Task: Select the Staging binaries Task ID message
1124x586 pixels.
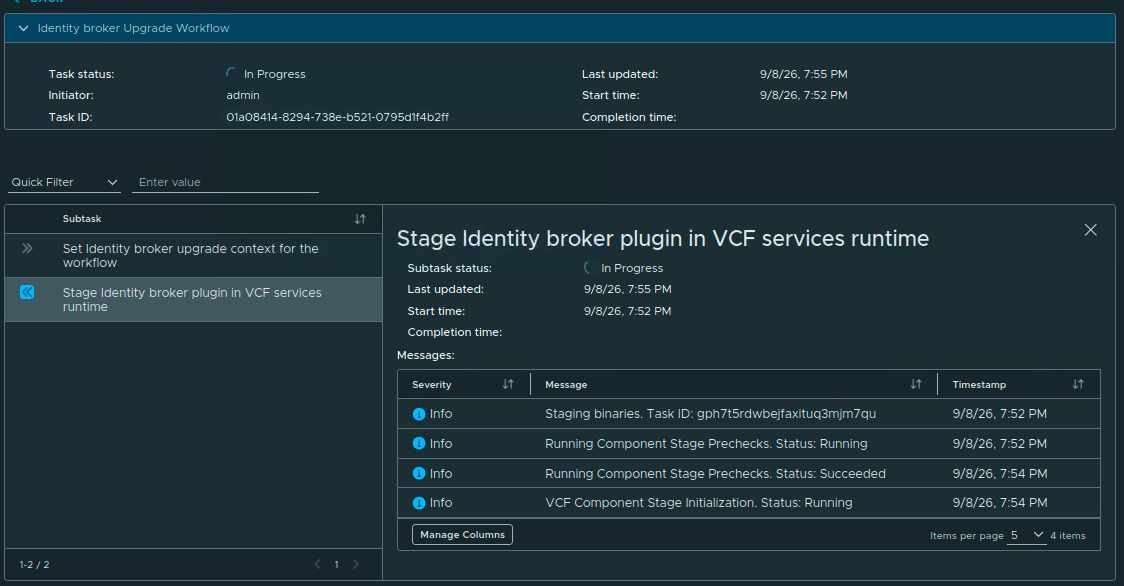Action: 710,414
